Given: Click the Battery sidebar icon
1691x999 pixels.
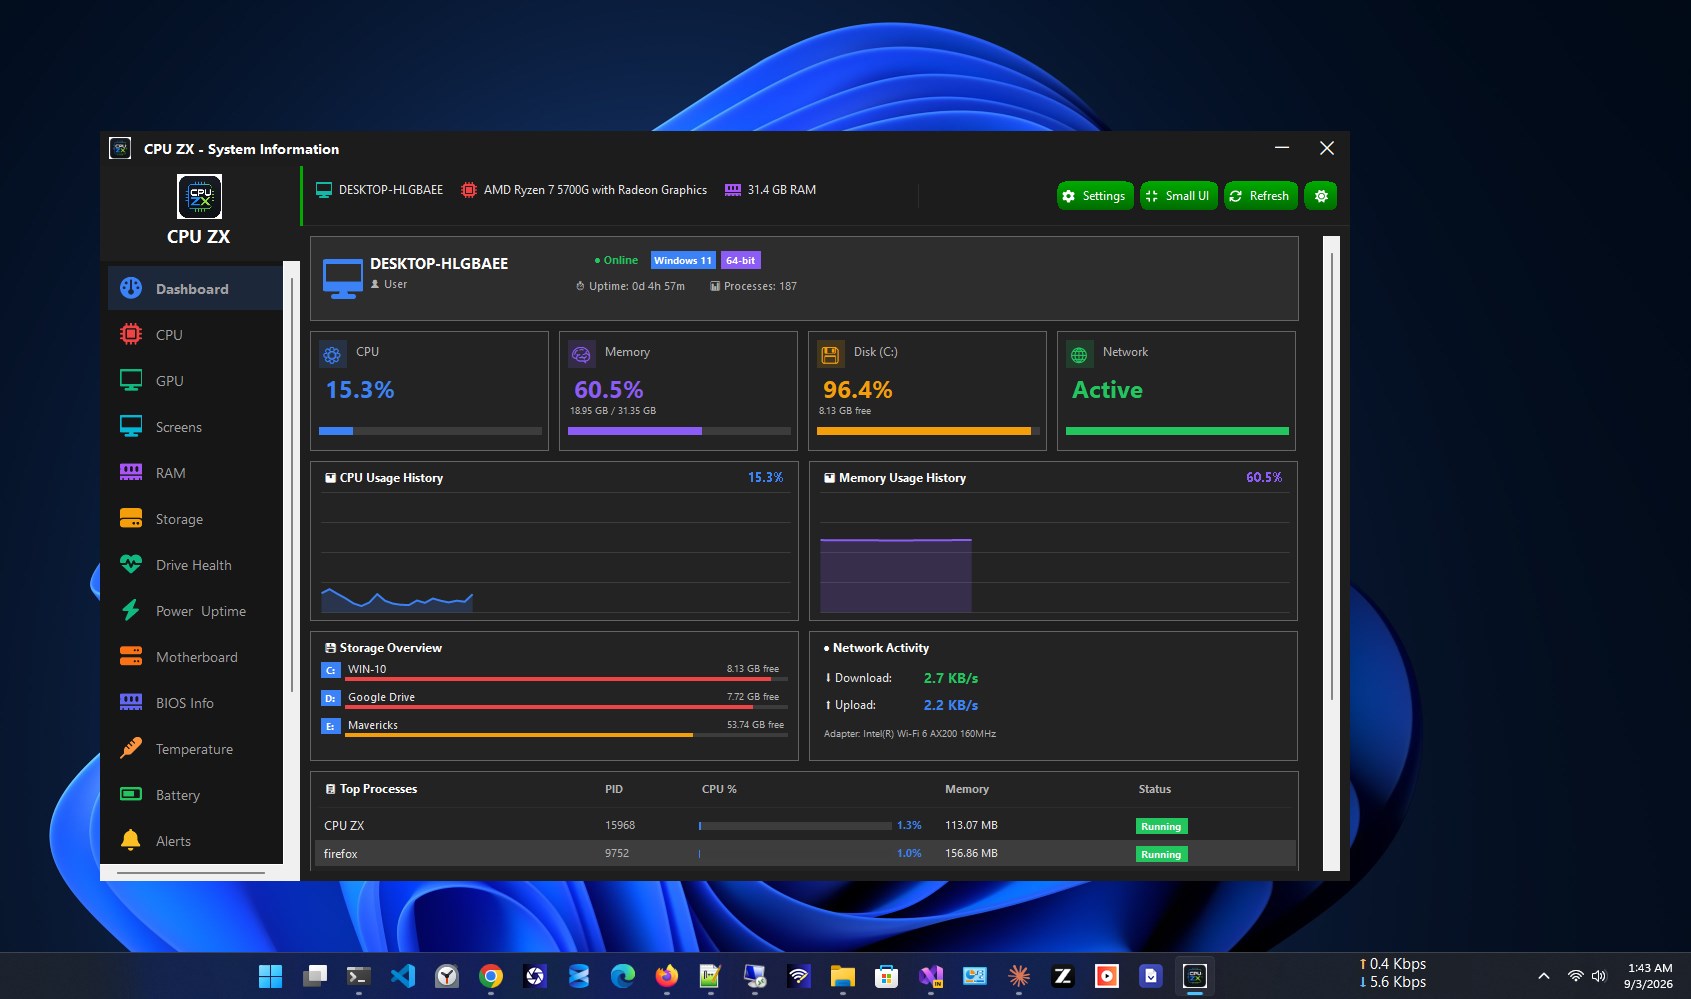Looking at the screenshot, I should pos(131,794).
